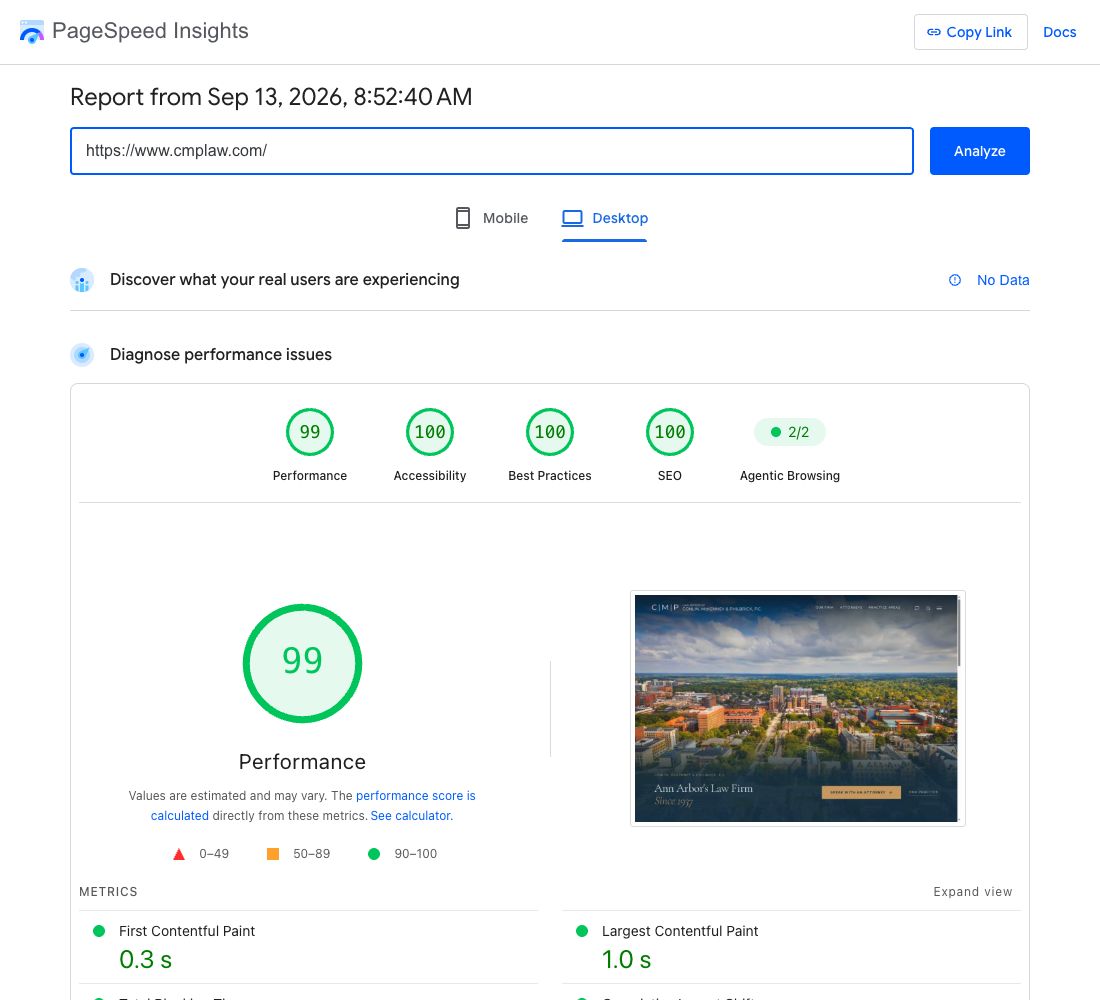The width and height of the screenshot is (1100, 1000).
Task: Click the Agentic Browsing 2/2 badge
Action: click(790, 432)
